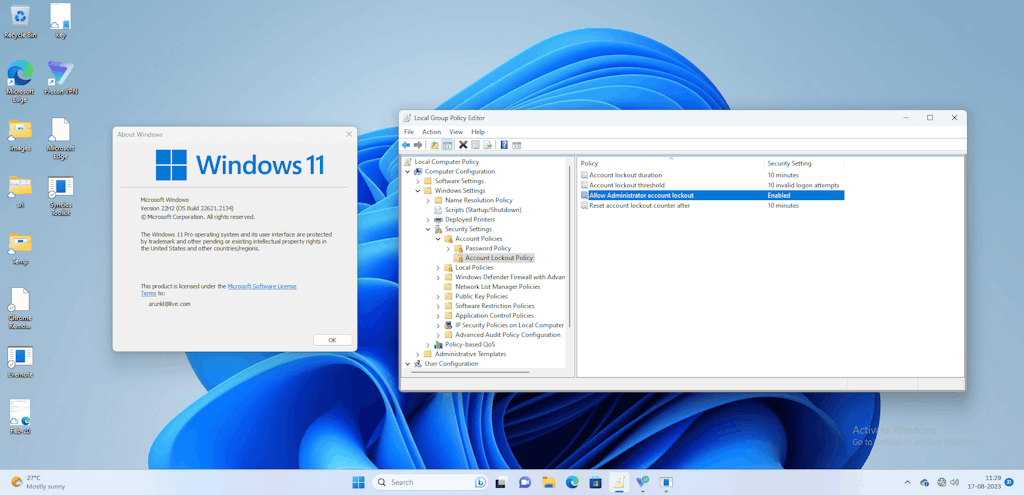The width and height of the screenshot is (1024, 495).
Task: Expand the Name Resolution Policy node arrow
Action: (x=428, y=200)
